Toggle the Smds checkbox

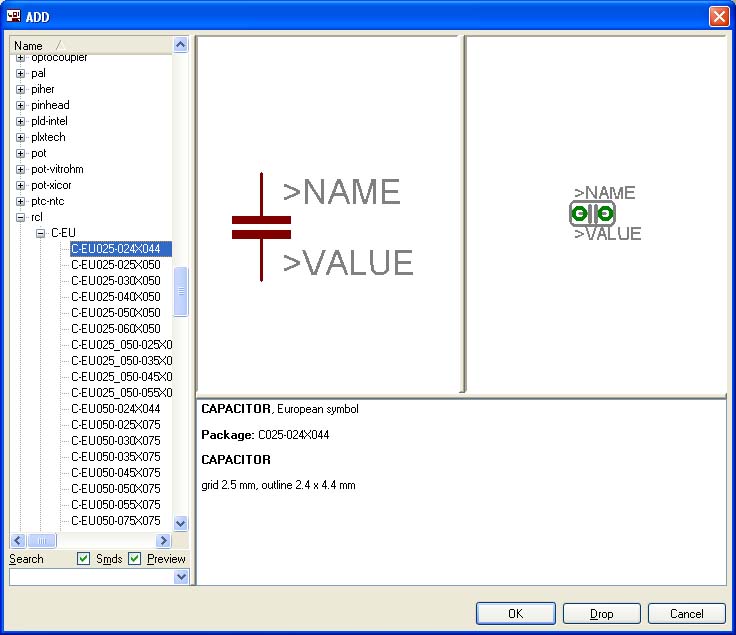[x=84, y=559]
